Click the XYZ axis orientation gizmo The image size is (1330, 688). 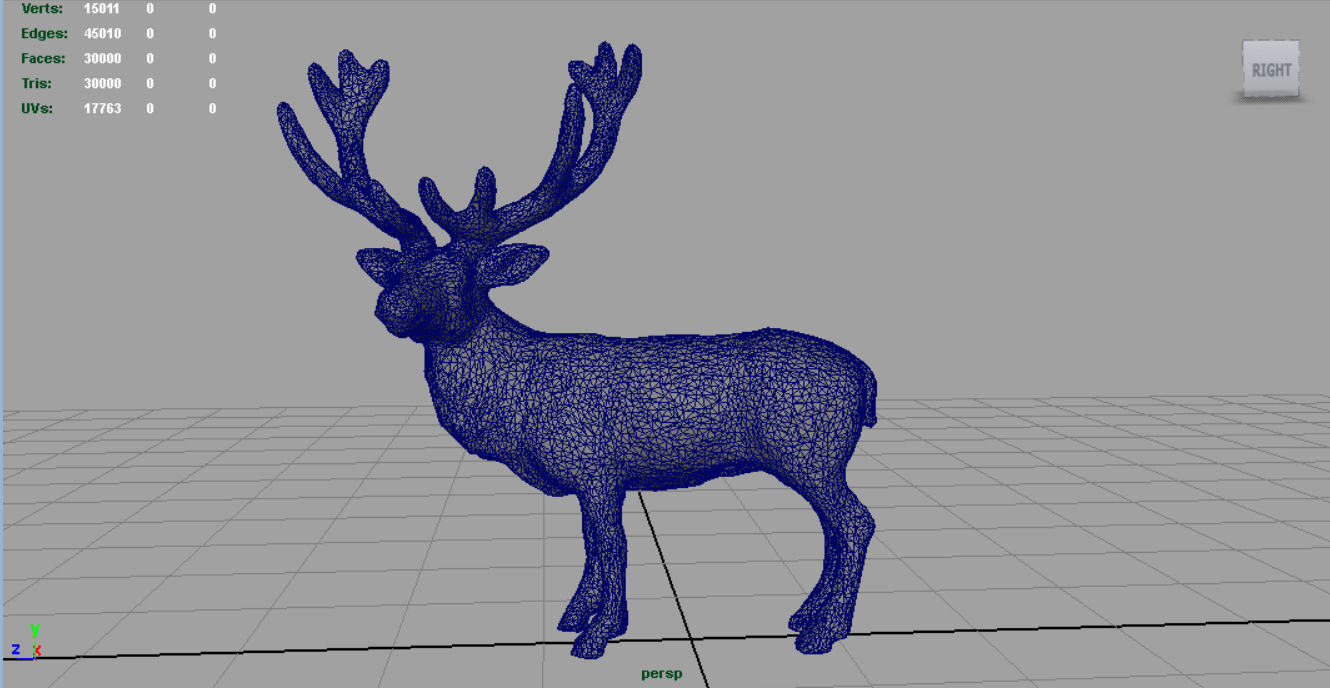(28, 641)
